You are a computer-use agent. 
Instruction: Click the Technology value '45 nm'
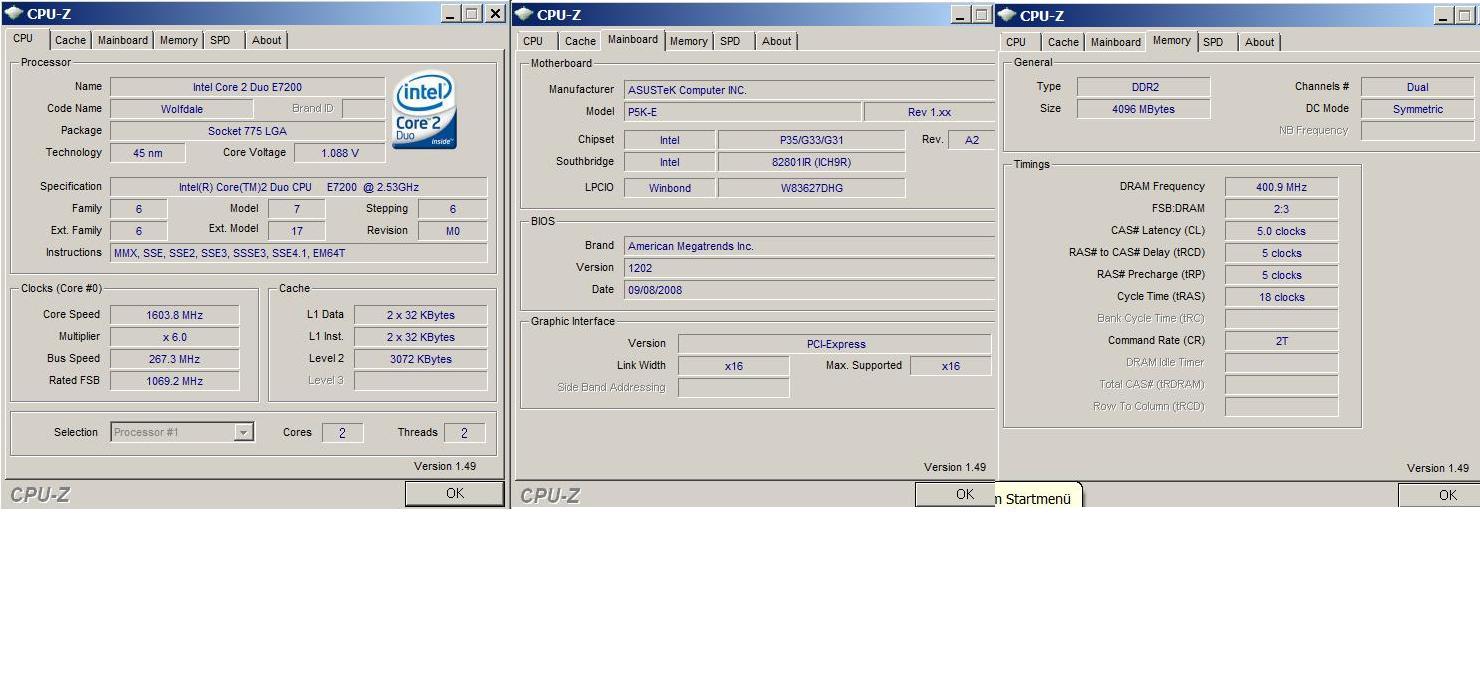[x=147, y=153]
